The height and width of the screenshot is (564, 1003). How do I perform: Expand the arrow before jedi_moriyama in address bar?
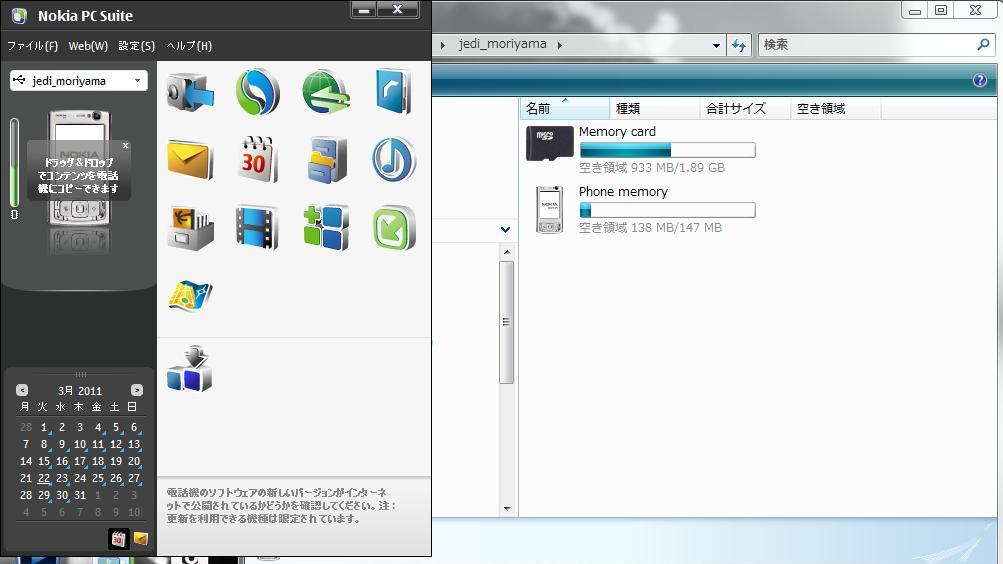point(443,45)
